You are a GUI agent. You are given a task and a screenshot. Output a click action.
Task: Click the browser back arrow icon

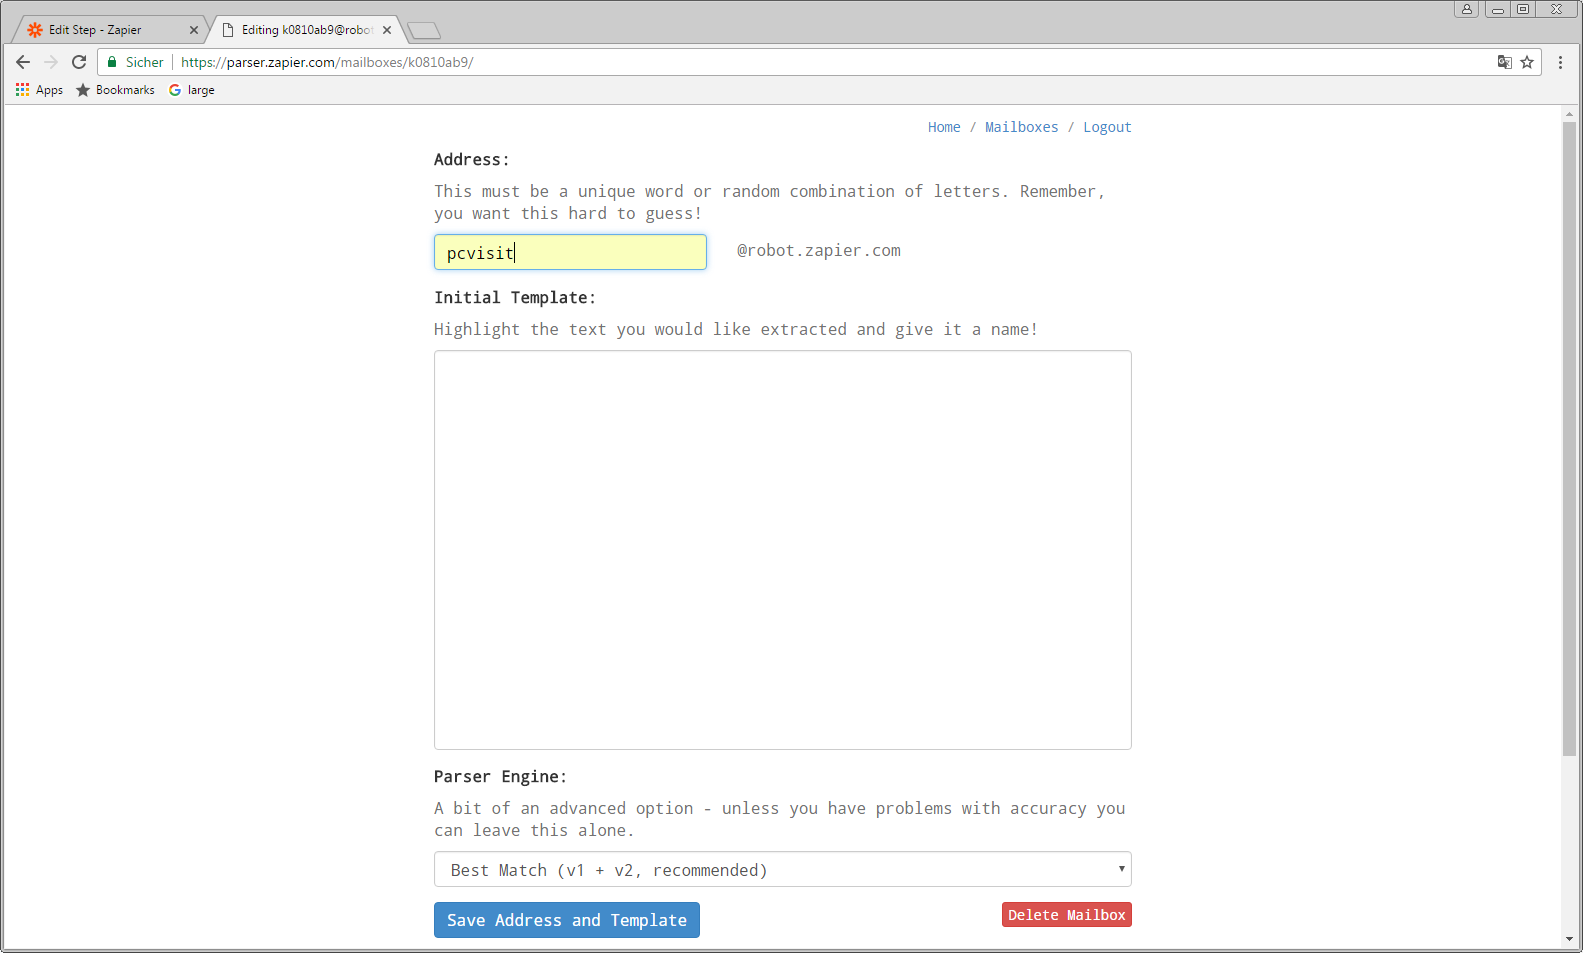point(23,62)
